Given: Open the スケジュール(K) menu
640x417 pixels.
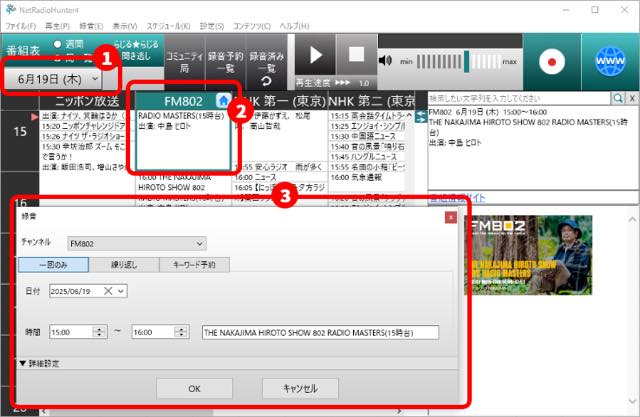Looking at the screenshot, I should point(168,26).
